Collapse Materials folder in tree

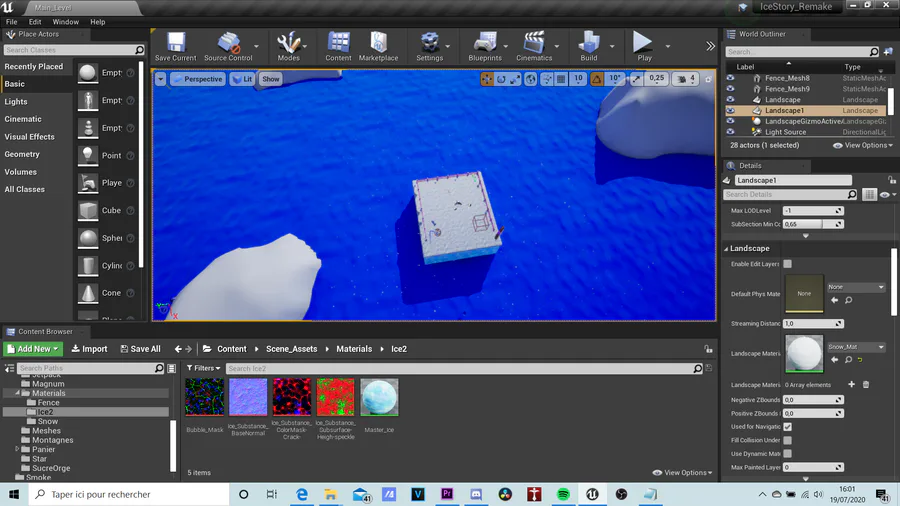click(17, 393)
